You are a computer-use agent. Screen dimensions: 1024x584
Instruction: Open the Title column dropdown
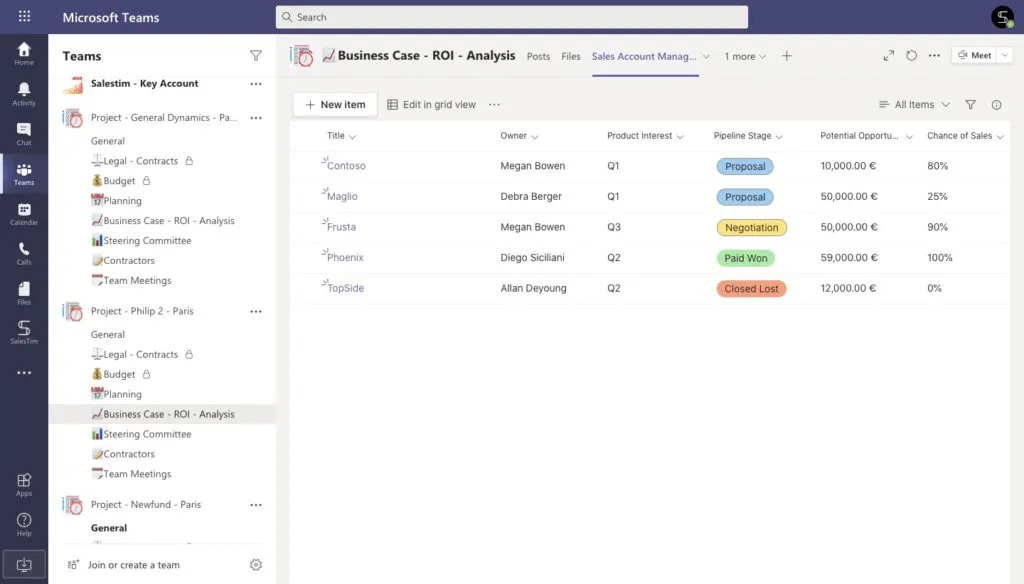(353, 137)
